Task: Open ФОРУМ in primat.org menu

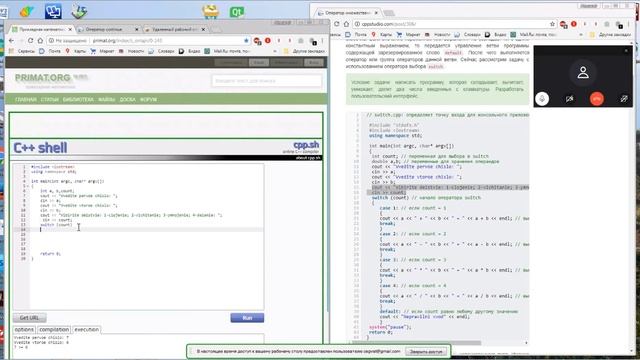Action: 148,100
